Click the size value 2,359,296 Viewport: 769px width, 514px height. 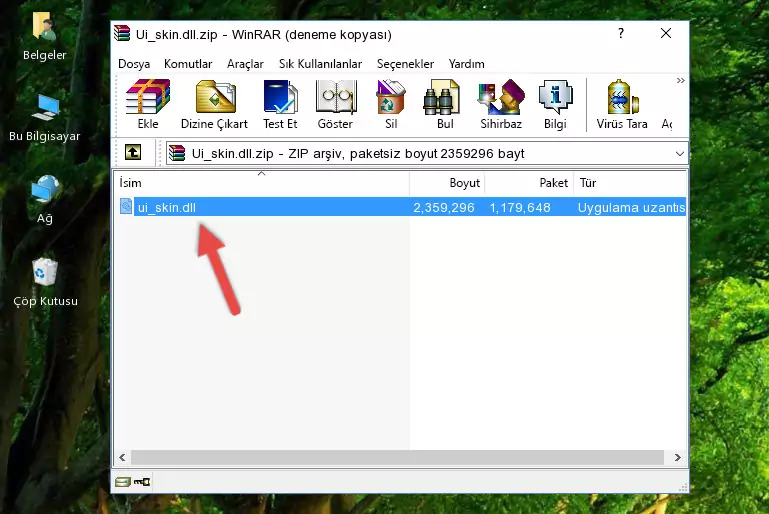pos(444,207)
